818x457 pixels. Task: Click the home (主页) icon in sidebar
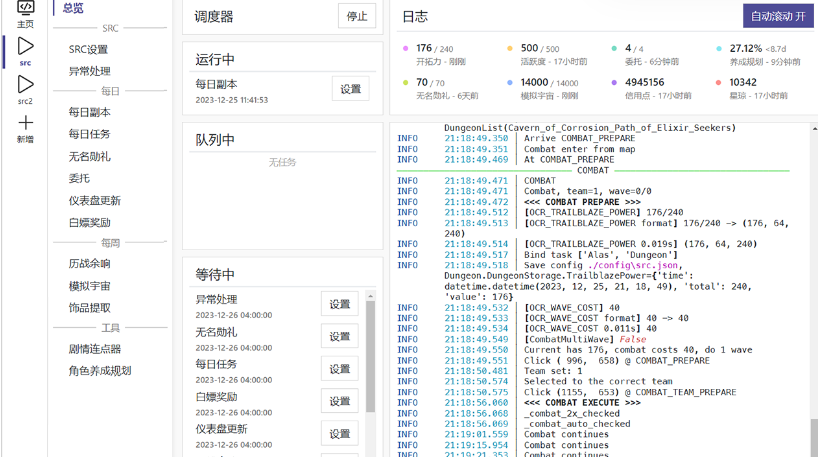point(25,10)
